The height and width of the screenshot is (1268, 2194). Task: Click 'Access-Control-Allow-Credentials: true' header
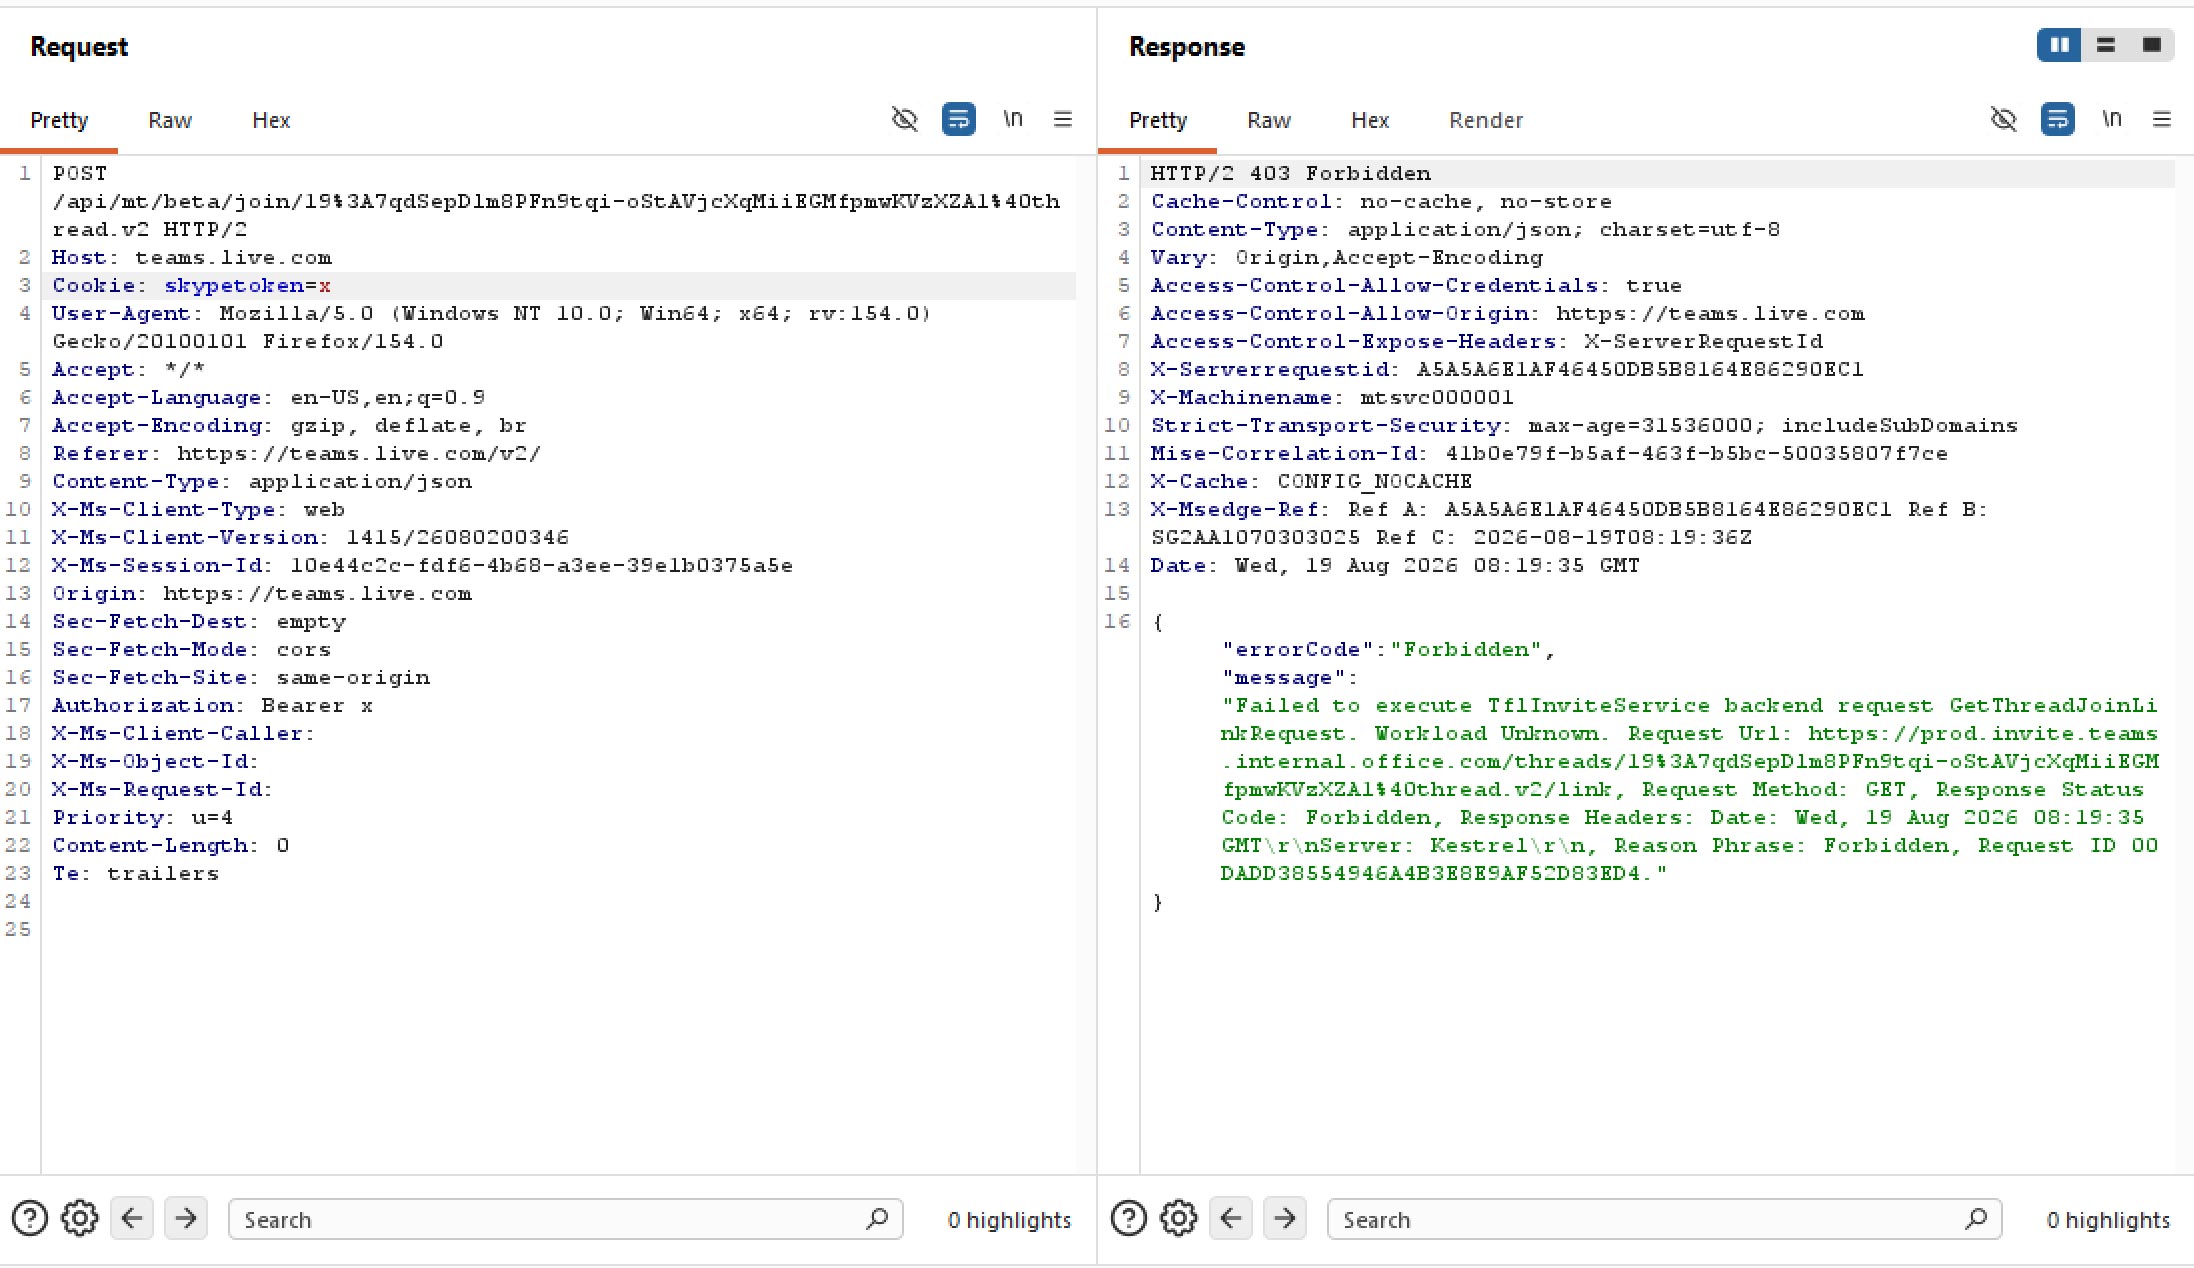[1416, 286]
